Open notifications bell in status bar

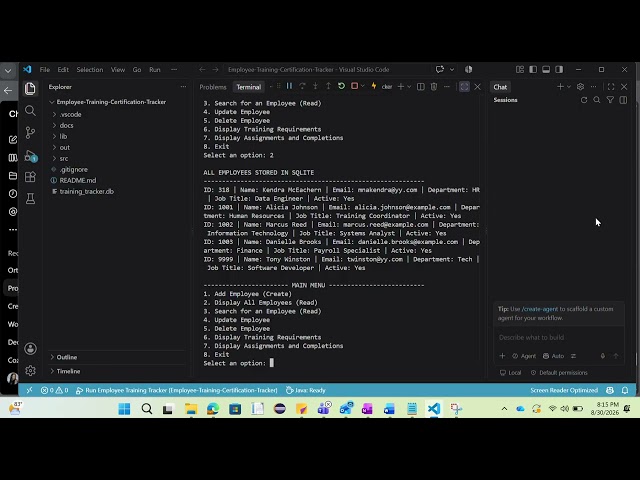point(625,390)
